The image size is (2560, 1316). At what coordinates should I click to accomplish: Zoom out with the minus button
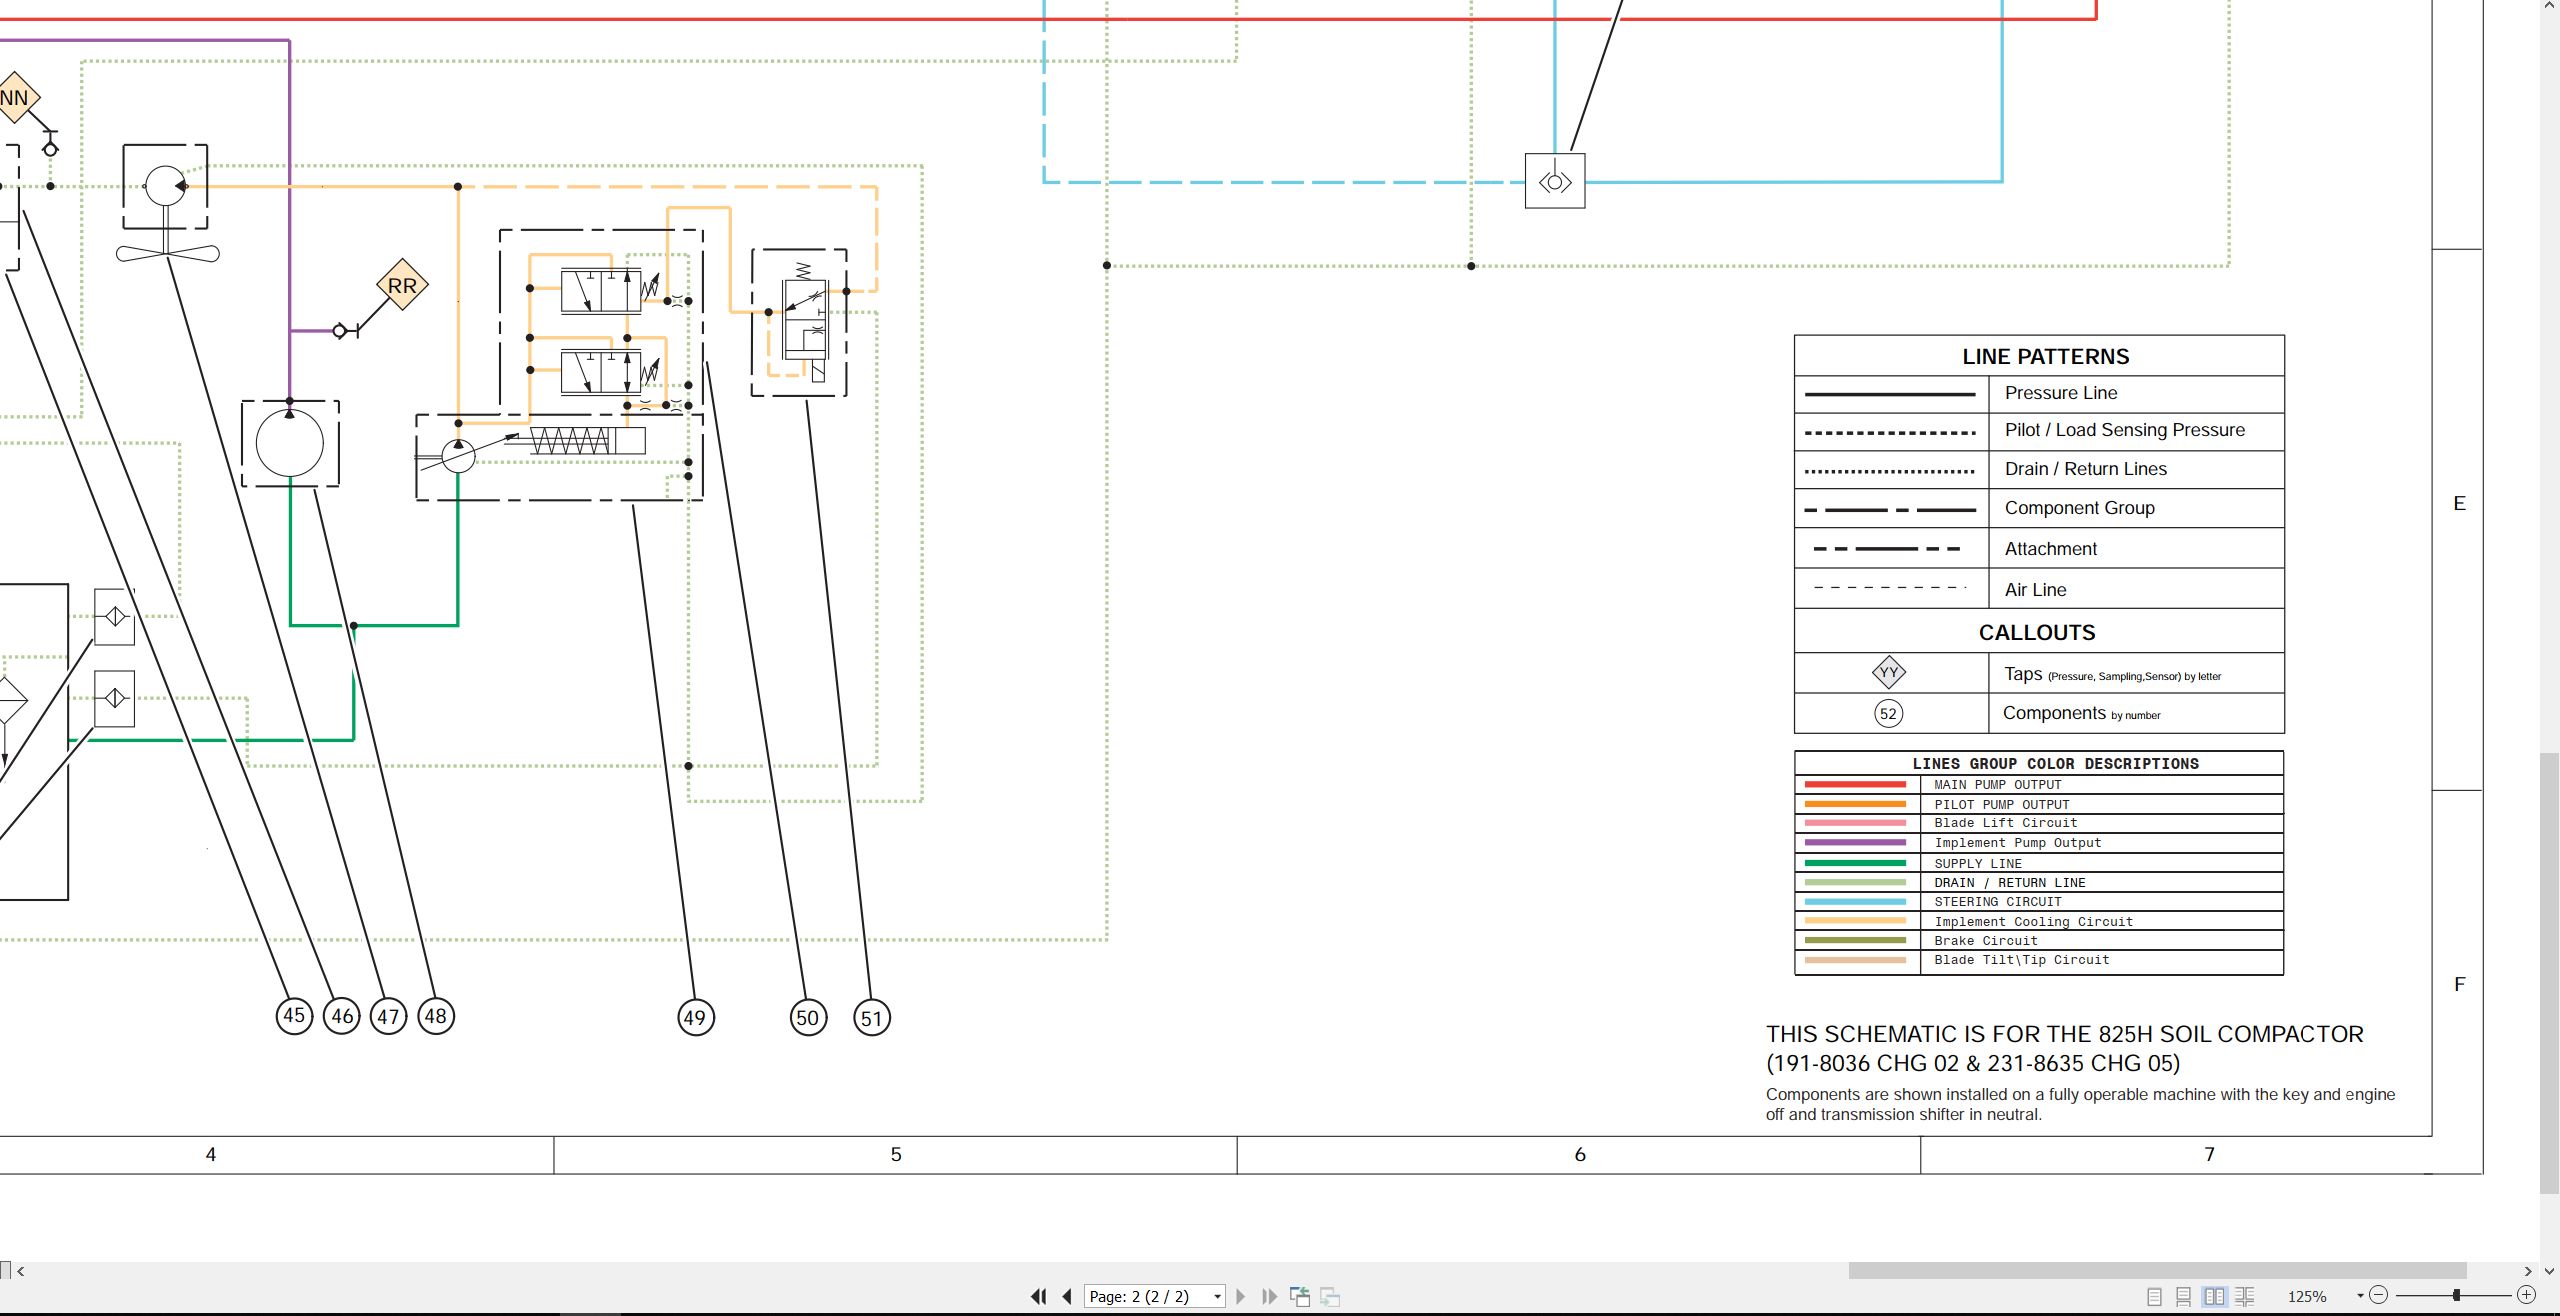pyautogui.click(x=2379, y=1295)
